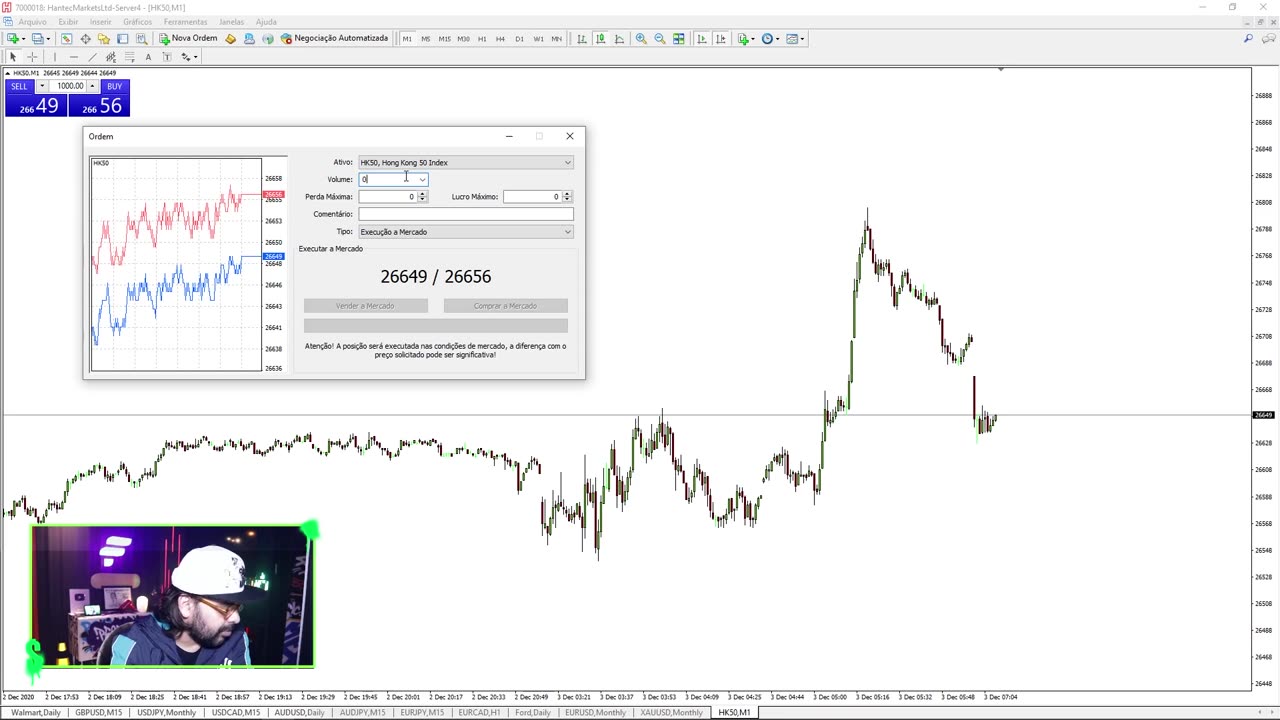Click the search magnifier icon
The height and width of the screenshot is (720, 1280).
pos(1248,38)
